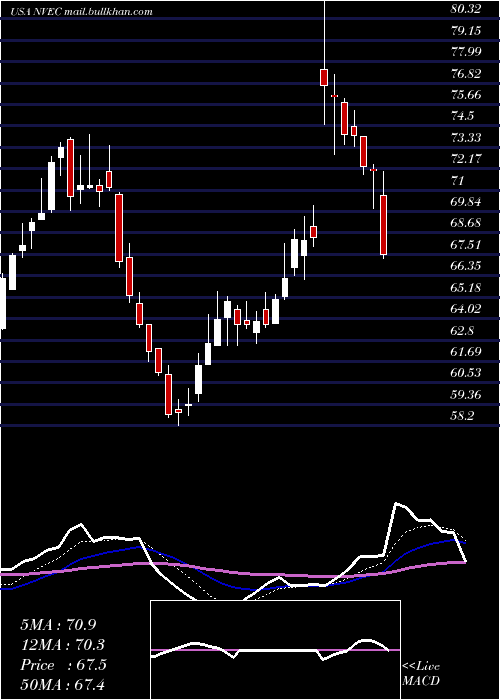Click the 76.82 price axis label
Screen dimensions: 500x700
pyautogui.click(x=466, y=74)
